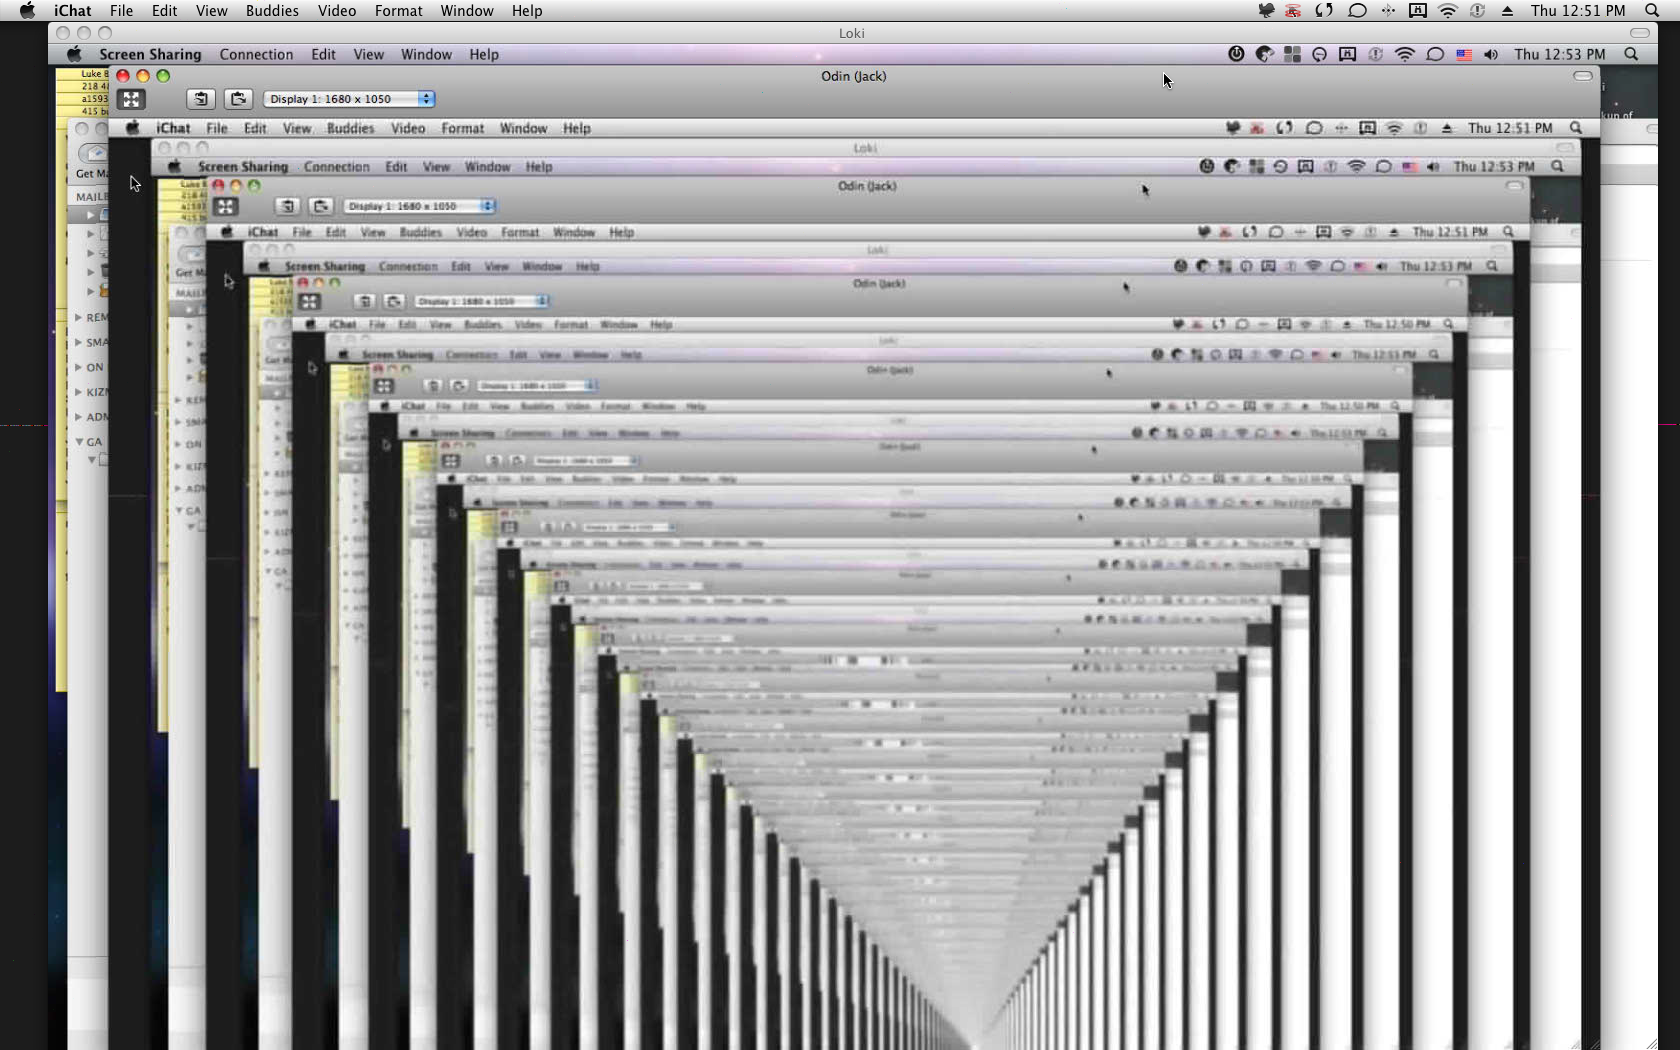Open Buddies menu in first nested iChat menu bar
Viewport: 1680px width, 1050px height.
click(350, 128)
